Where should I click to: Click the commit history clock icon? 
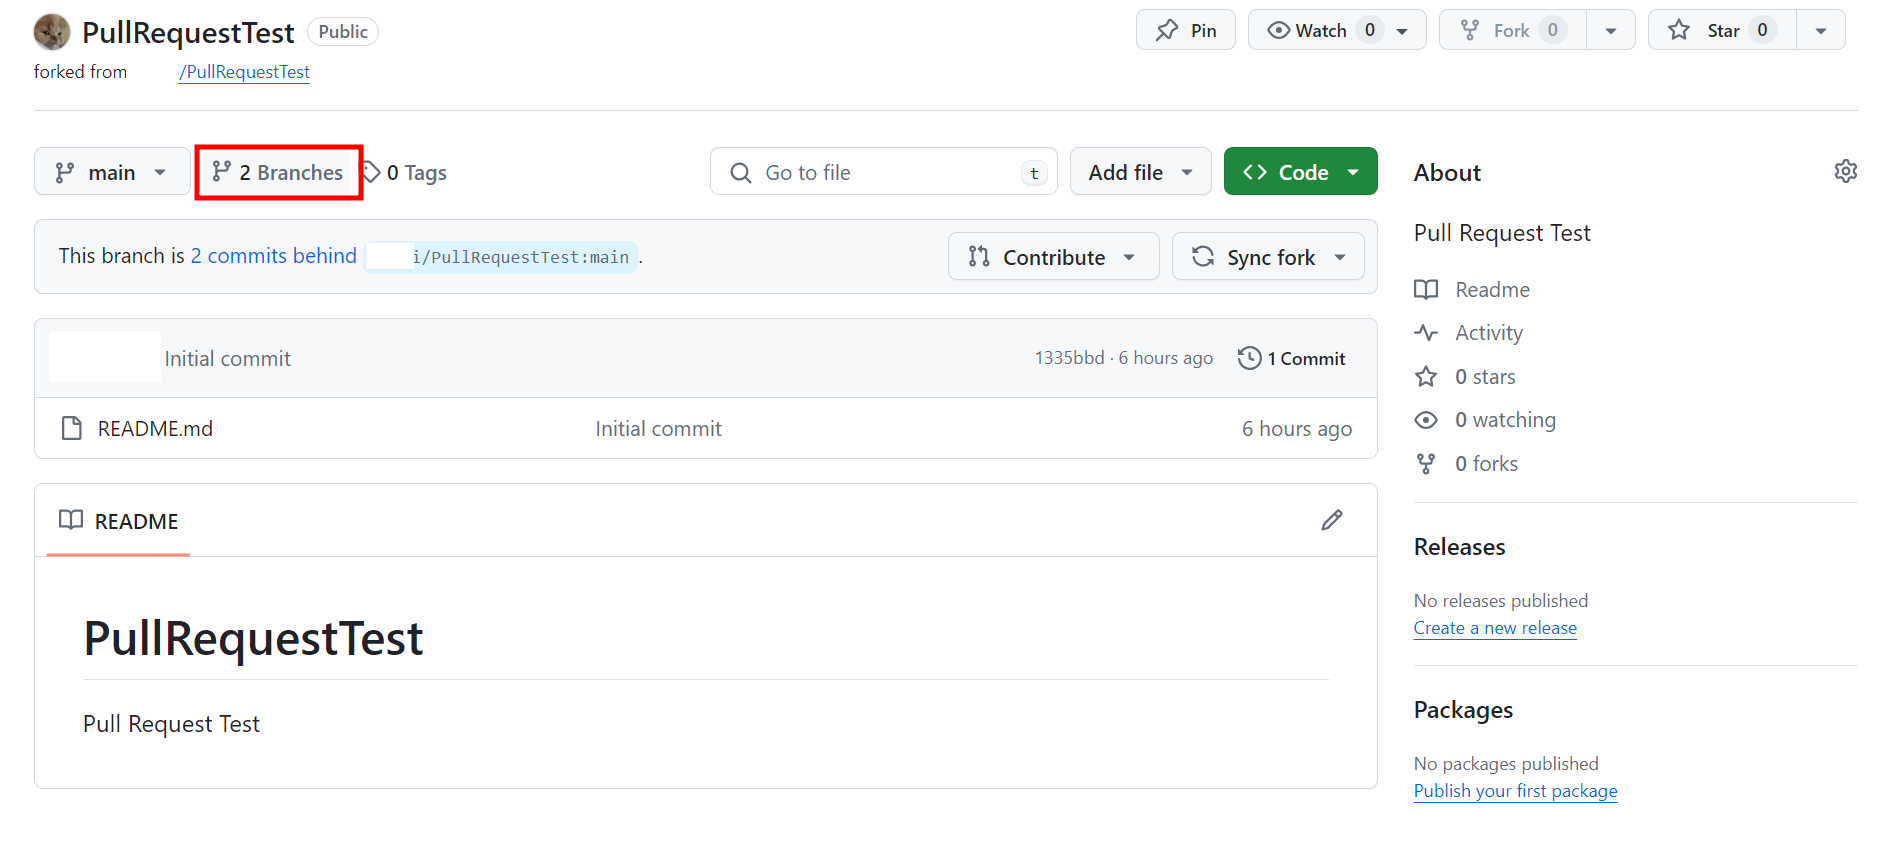[1249, 358]
